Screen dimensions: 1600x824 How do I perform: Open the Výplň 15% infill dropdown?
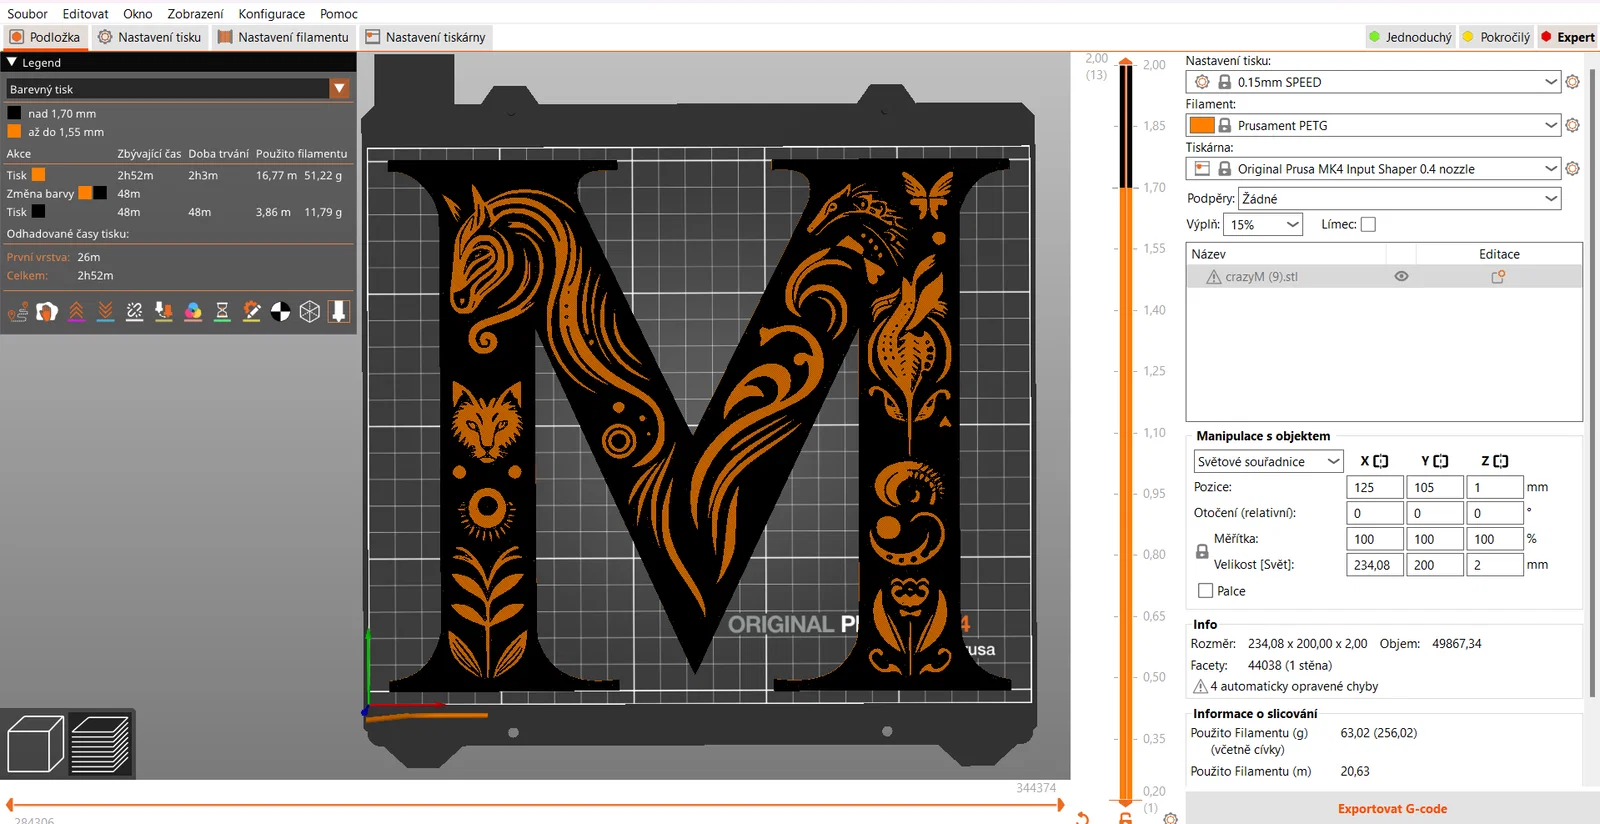click(1264, 224)
